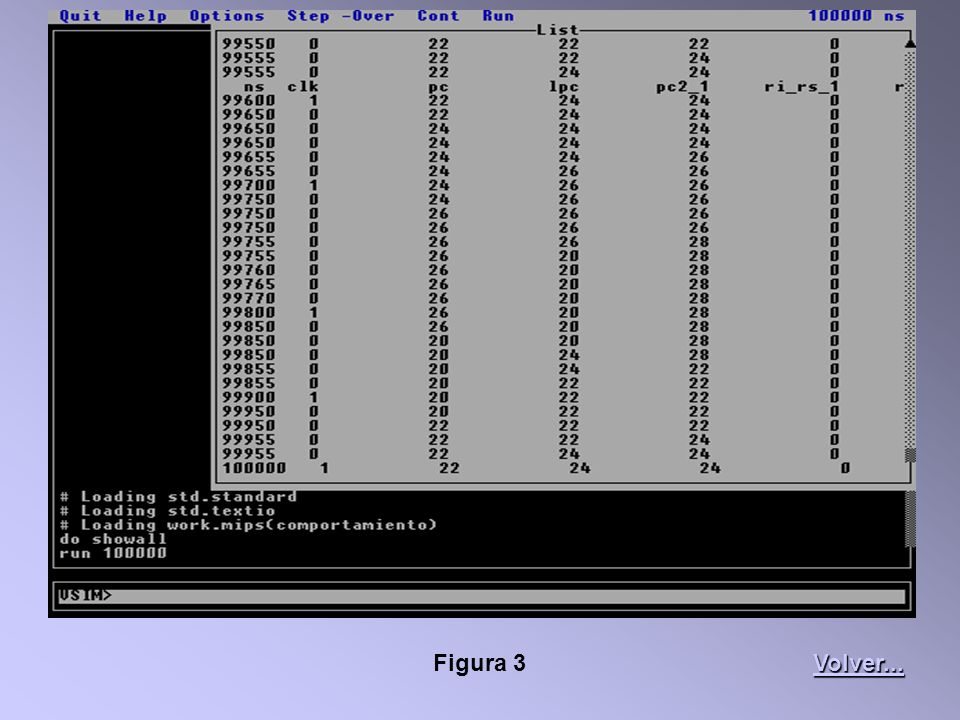Select the ns column header
The image size is (960, 720).
coord(254,87)
